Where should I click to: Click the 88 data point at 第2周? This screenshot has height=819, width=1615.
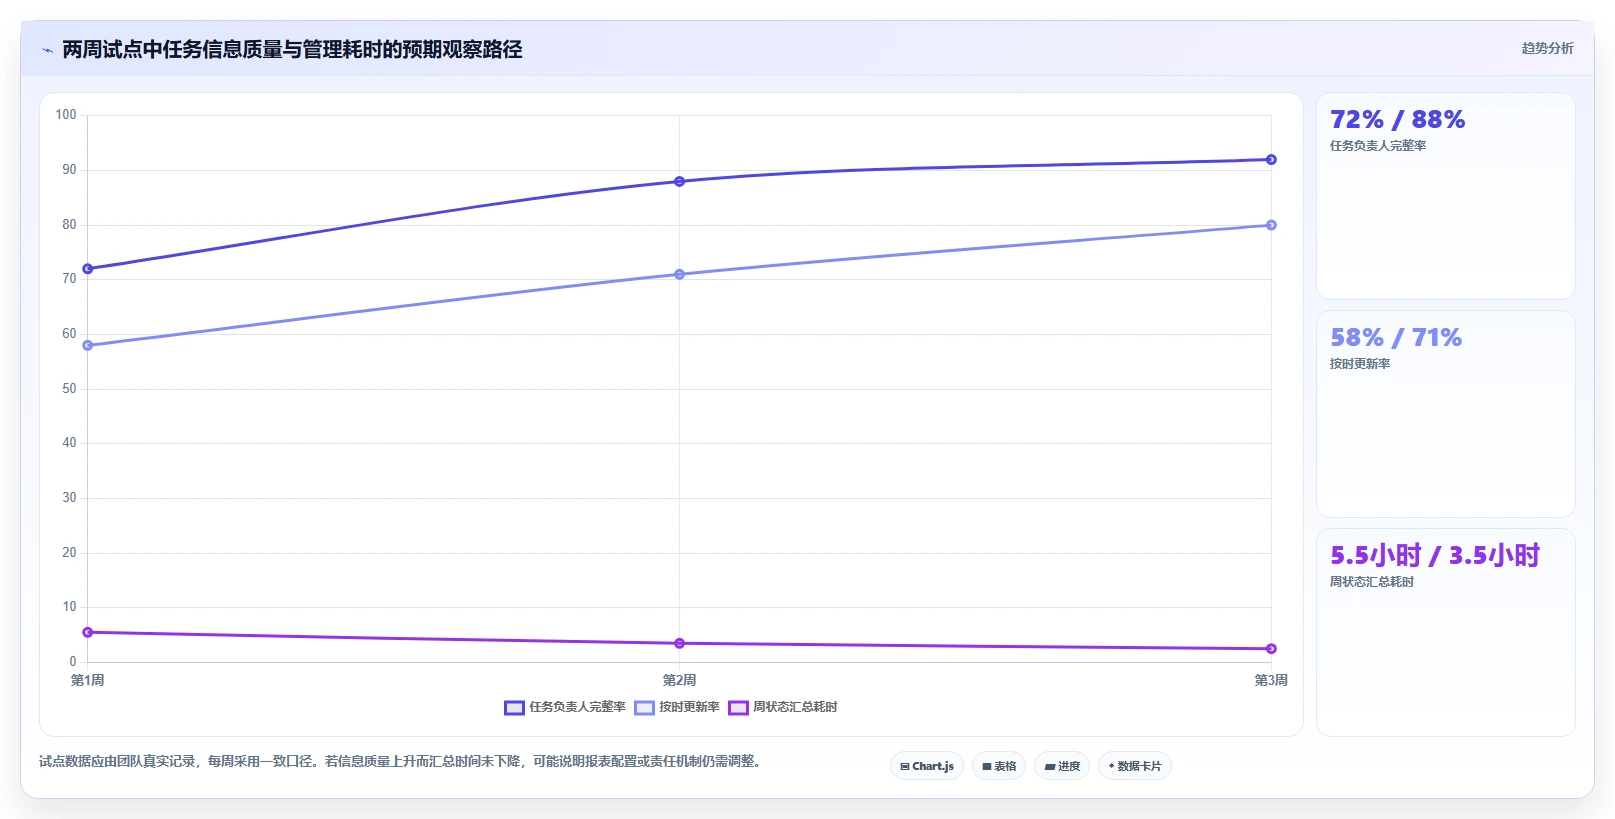click(x=680, y=182)
